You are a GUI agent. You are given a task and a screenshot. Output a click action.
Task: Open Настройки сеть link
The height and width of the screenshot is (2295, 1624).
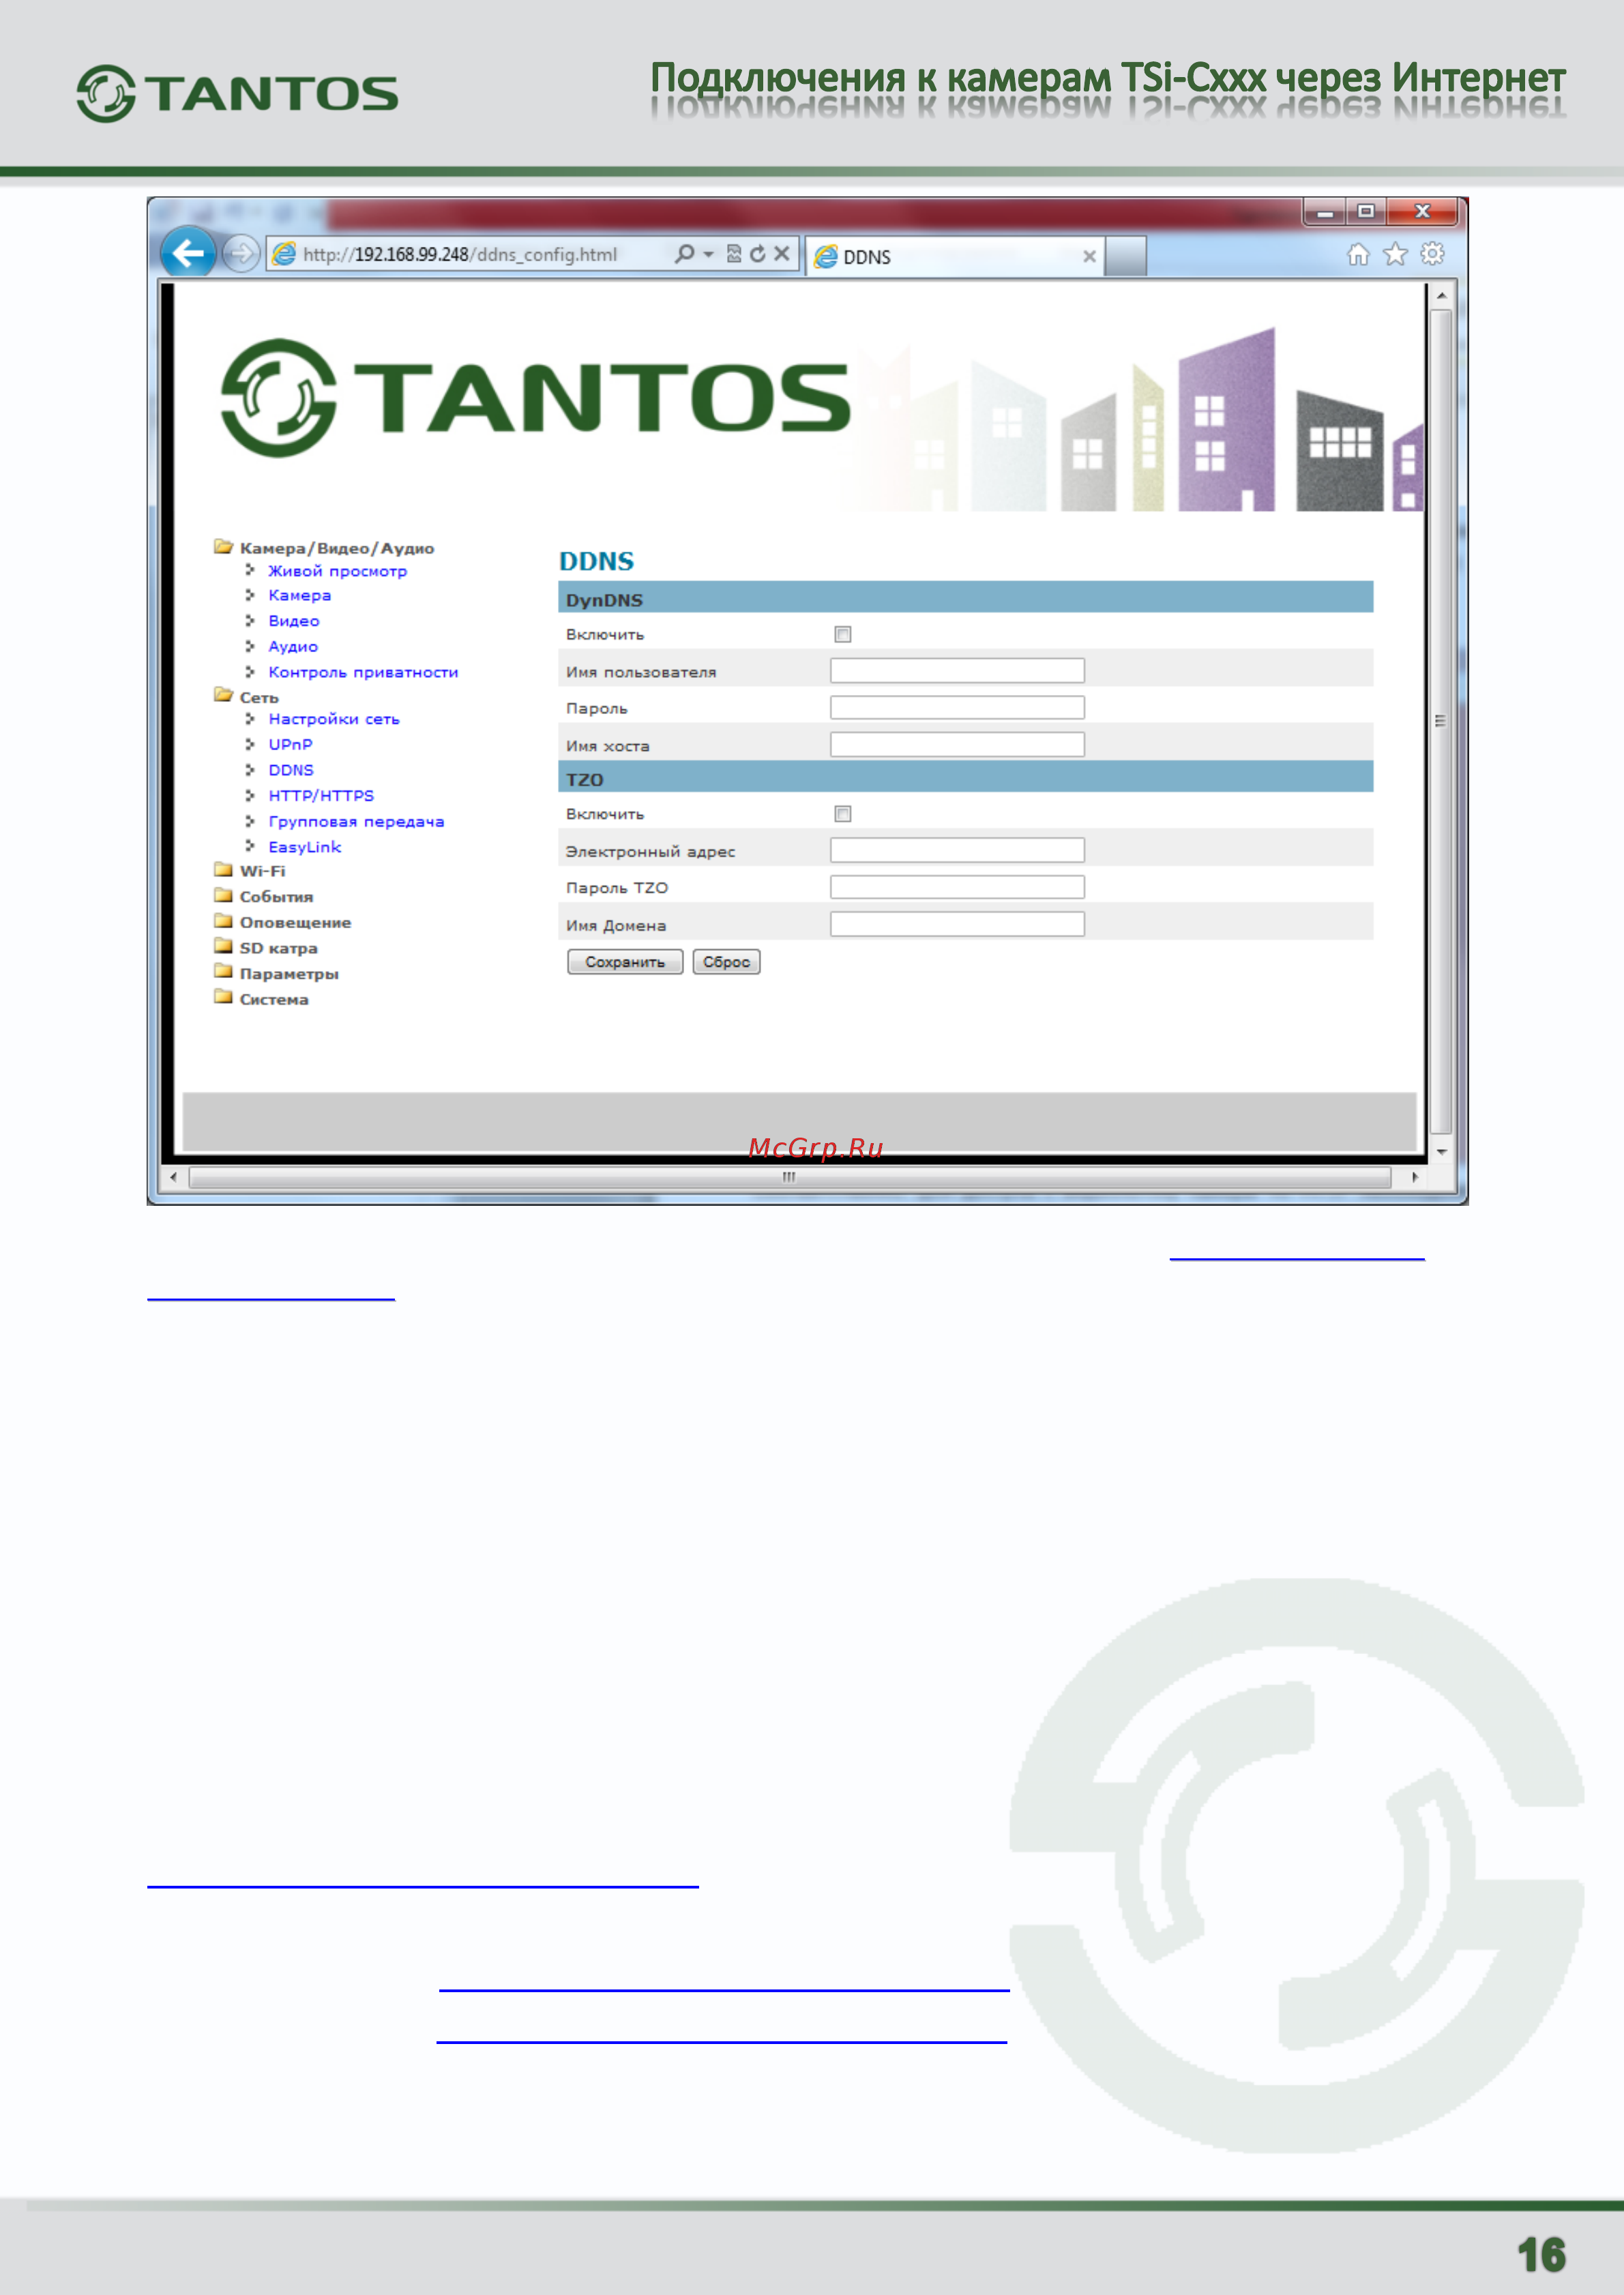334,719
